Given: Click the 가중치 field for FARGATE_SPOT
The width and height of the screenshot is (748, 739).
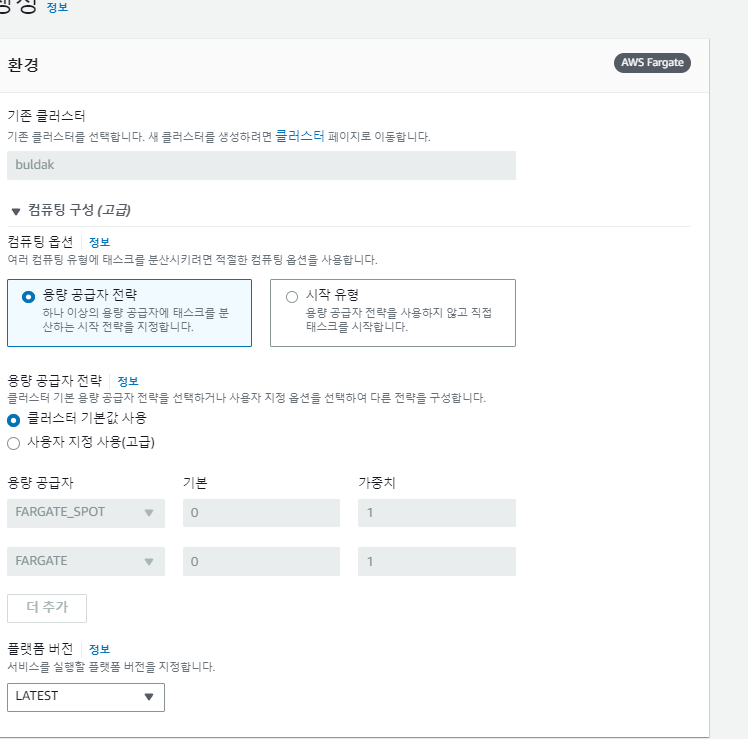Looking at the screenshot, I should (437, 513).
